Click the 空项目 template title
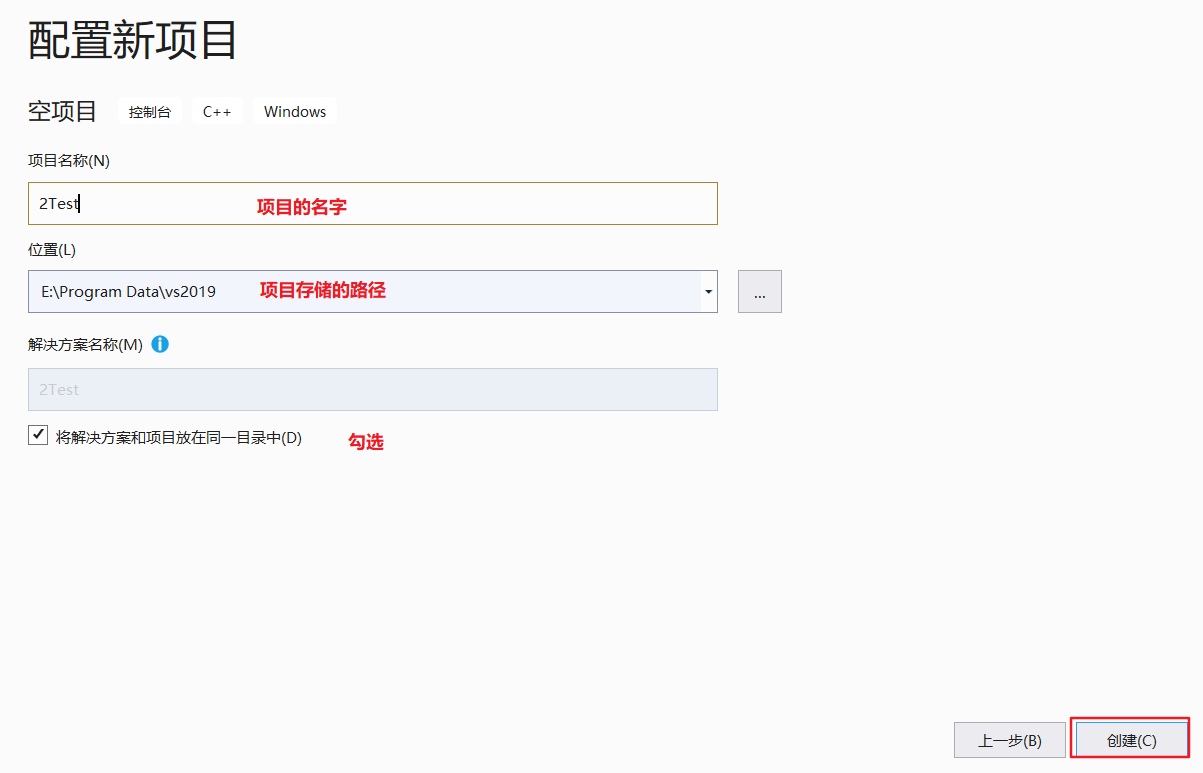Screen dimensions: 1203x773 [62, 111]
